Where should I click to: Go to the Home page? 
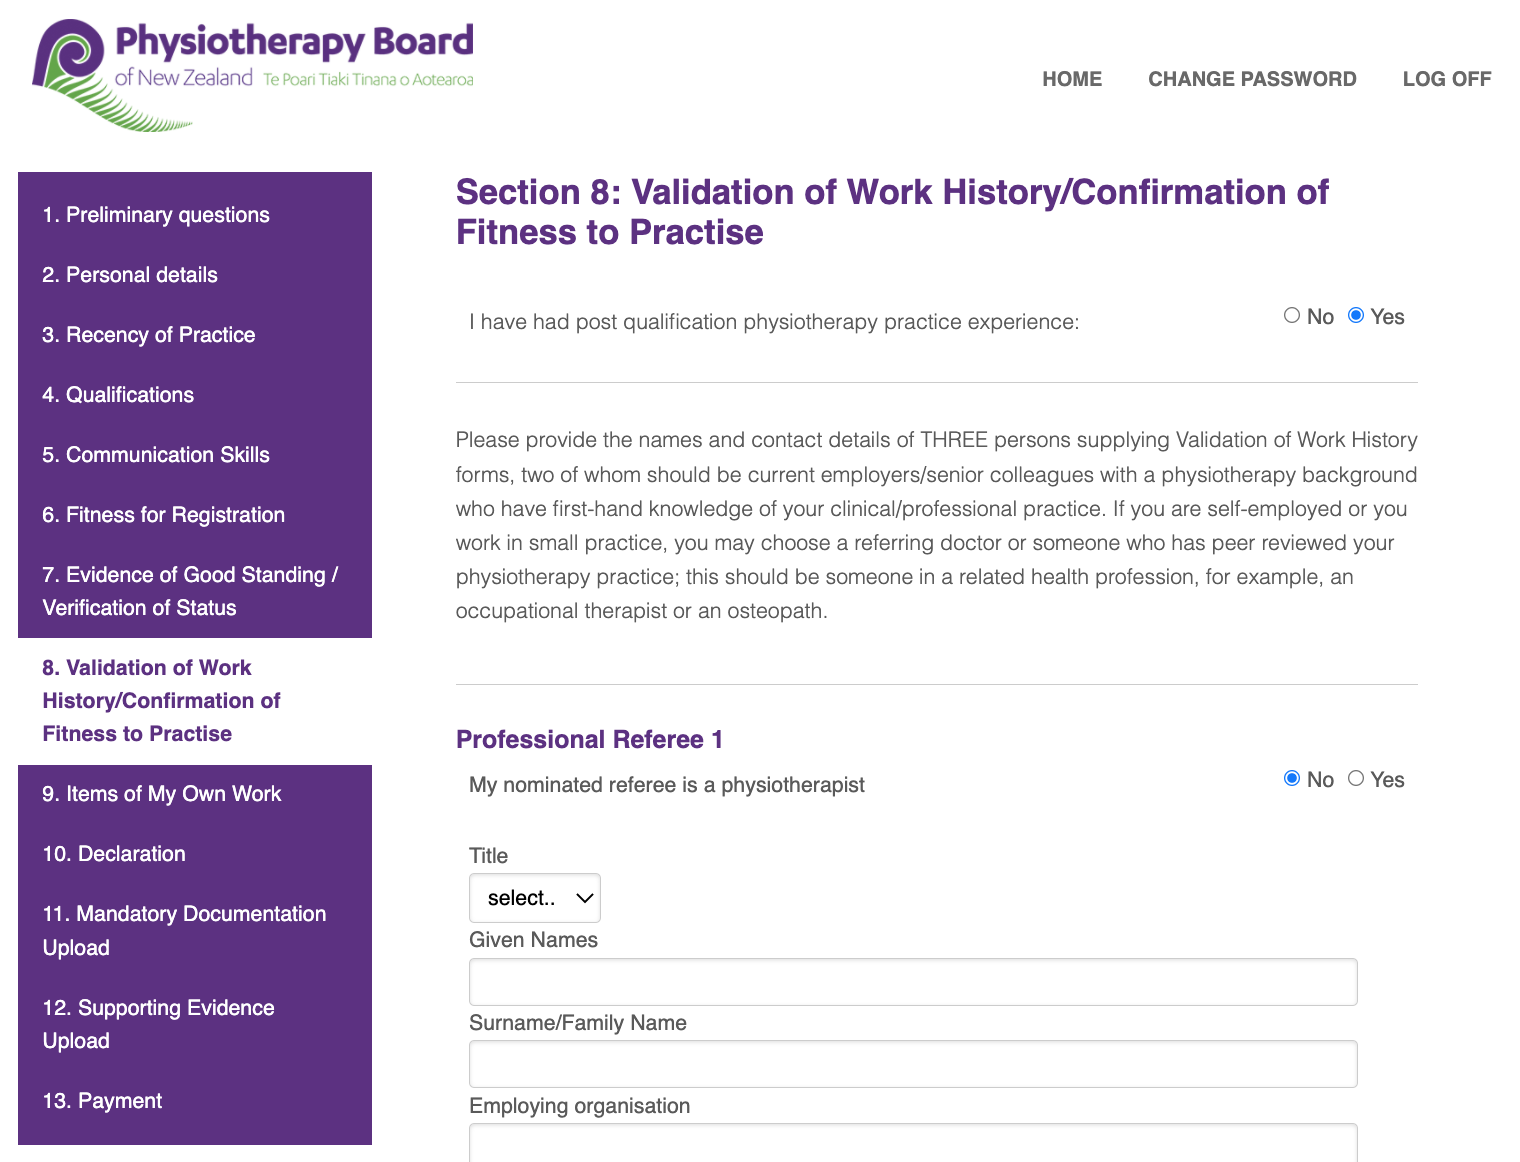tap(1072, 79)
